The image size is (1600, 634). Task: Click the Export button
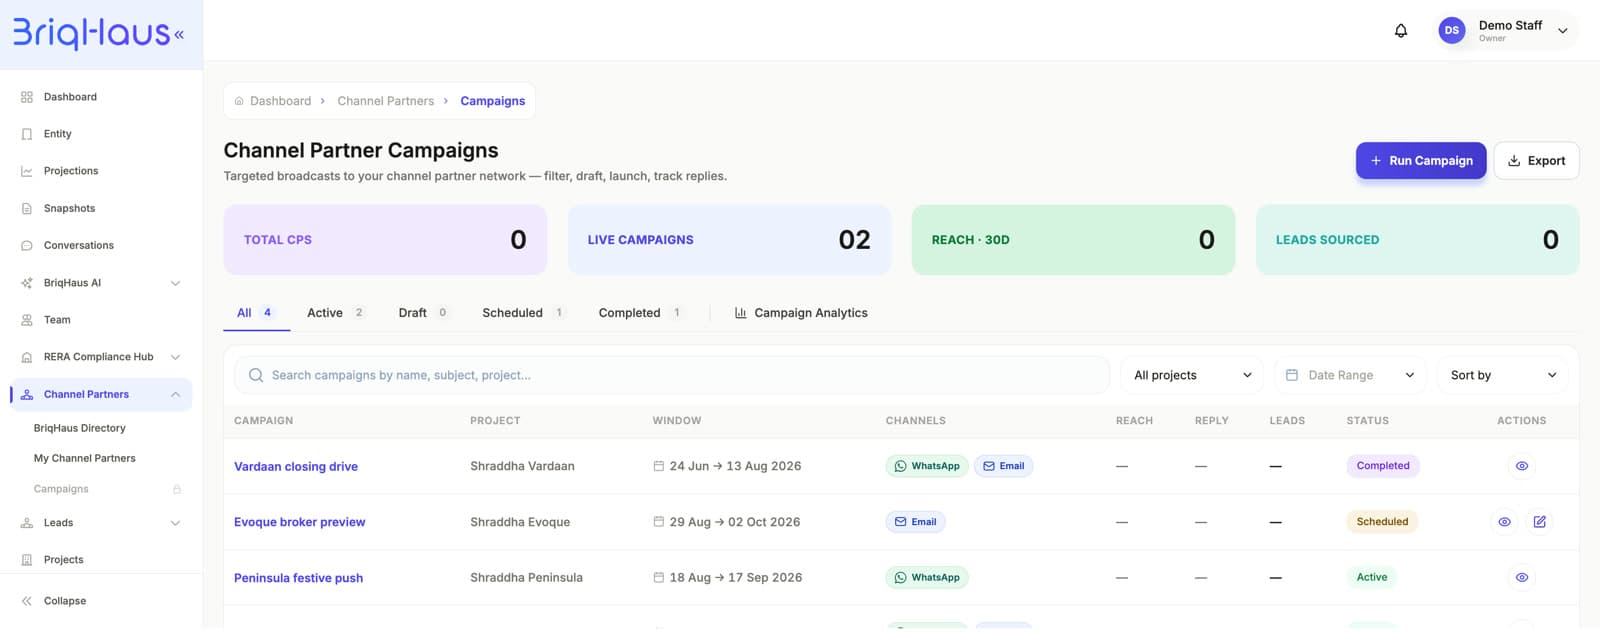pos(1536,161)
